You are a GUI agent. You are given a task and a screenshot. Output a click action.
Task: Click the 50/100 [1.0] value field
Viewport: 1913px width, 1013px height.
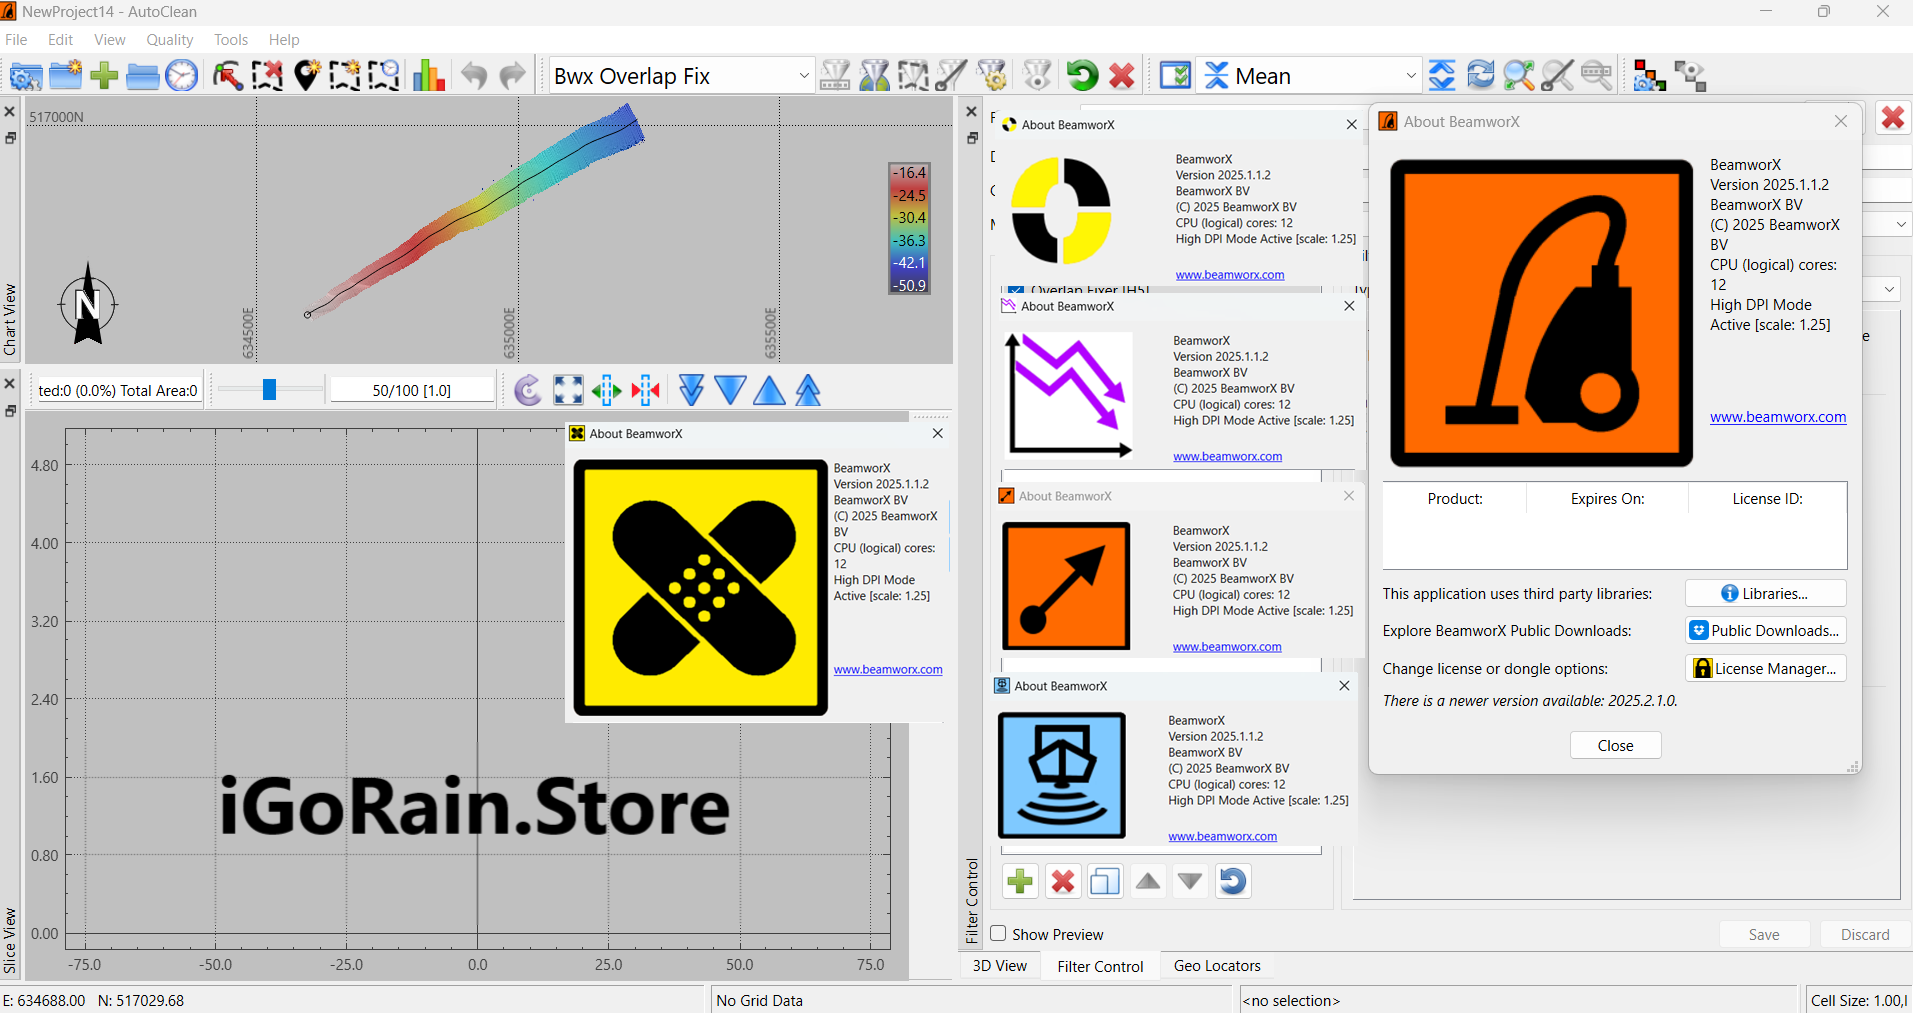[x=412, y=390]
